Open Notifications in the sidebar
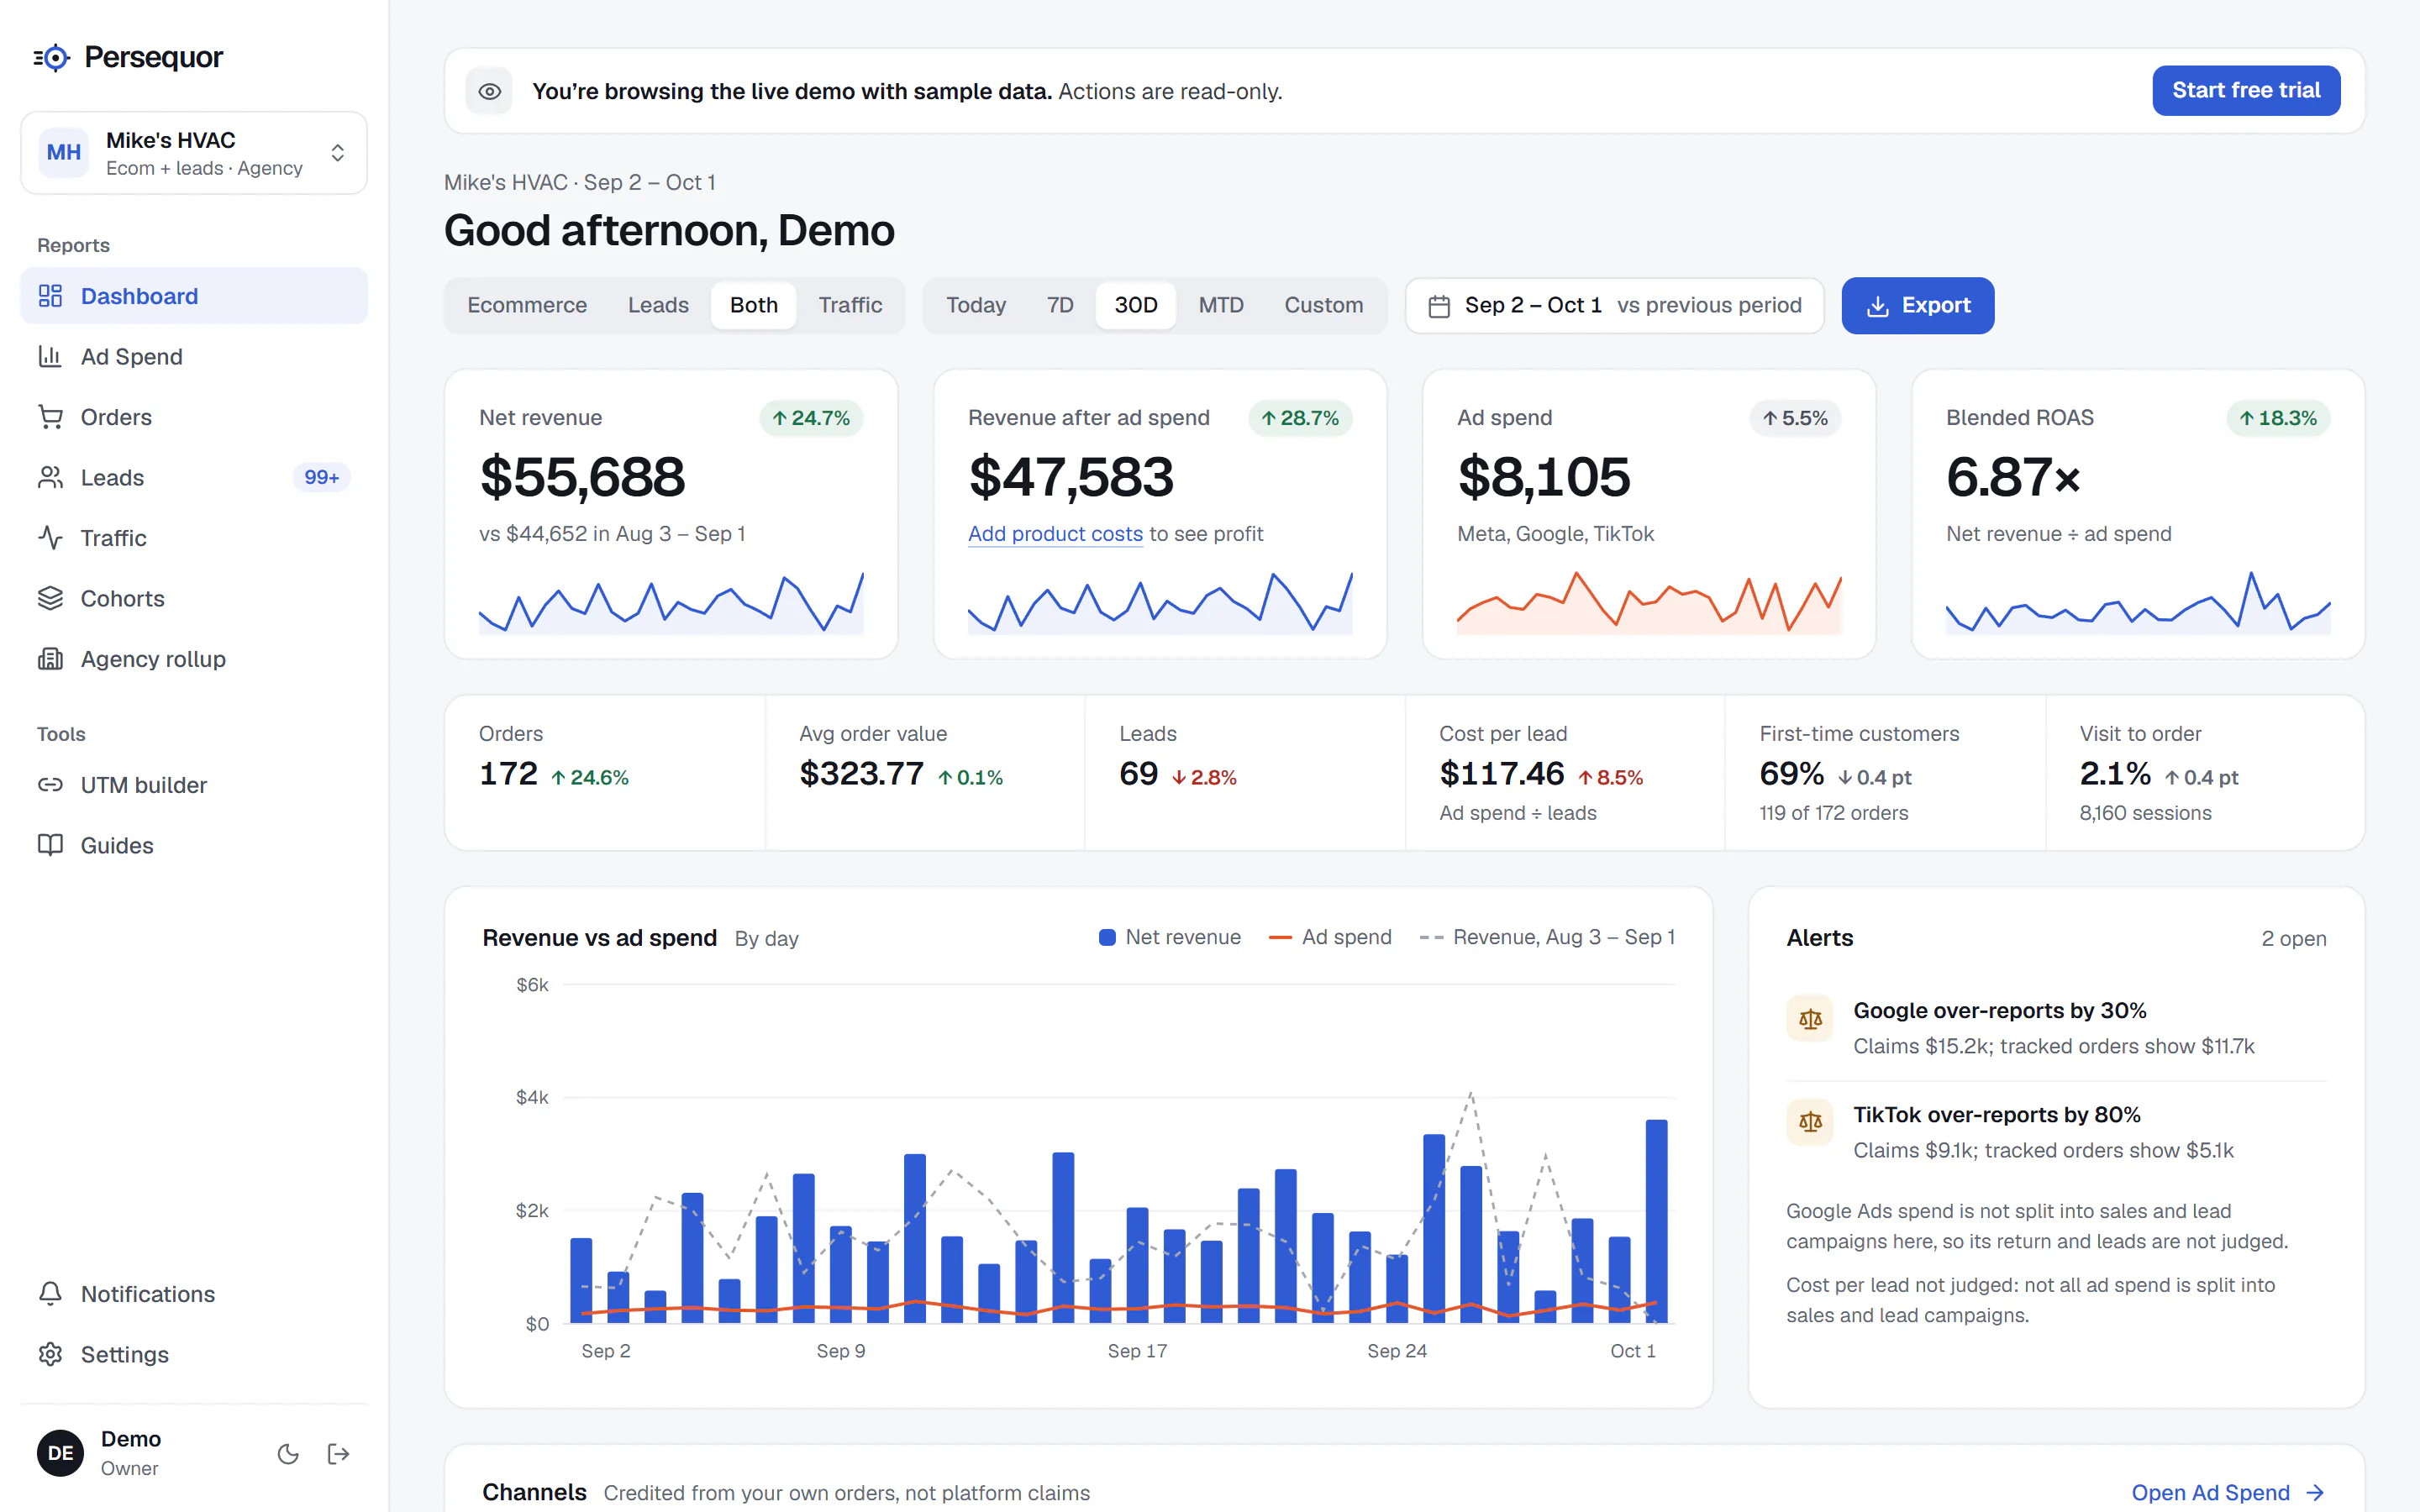This screenshot has width=2420, height=1512. (x=194, y=1294)
